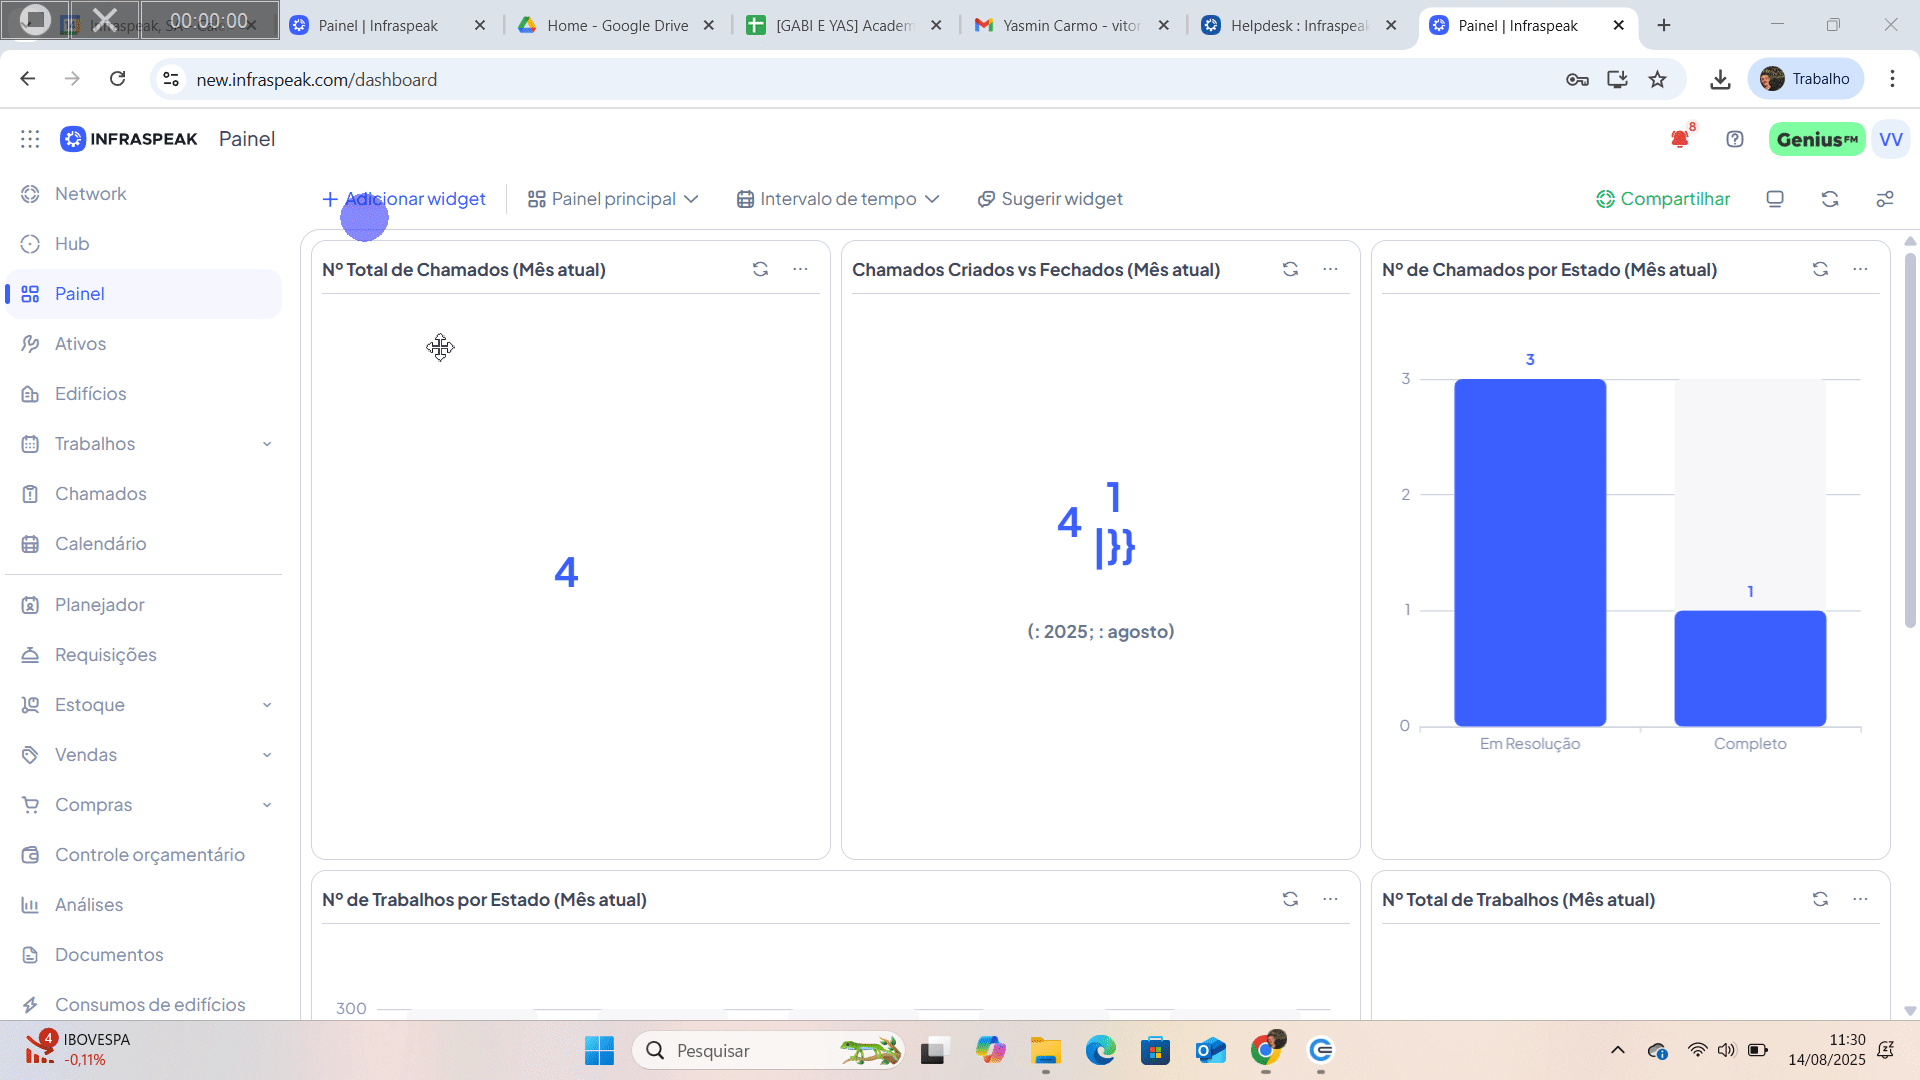Expand the Compras sidebar chevron

267,805
